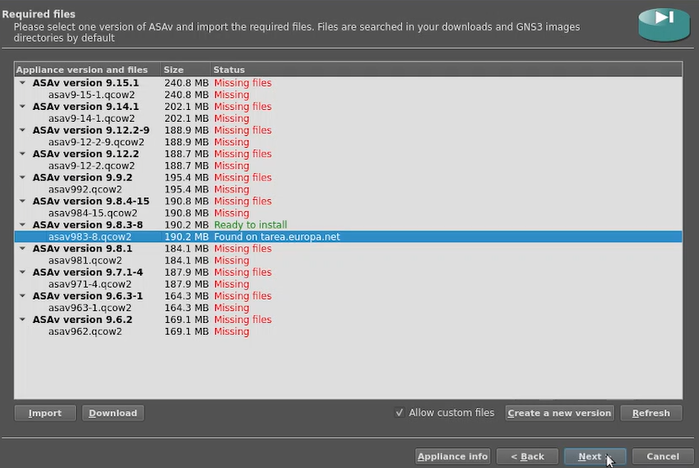Image resolution: width=699 pixels, height=468 pixels.
Task: Select the asav984-15.qcow2 file row
Action: click(348, 213)
